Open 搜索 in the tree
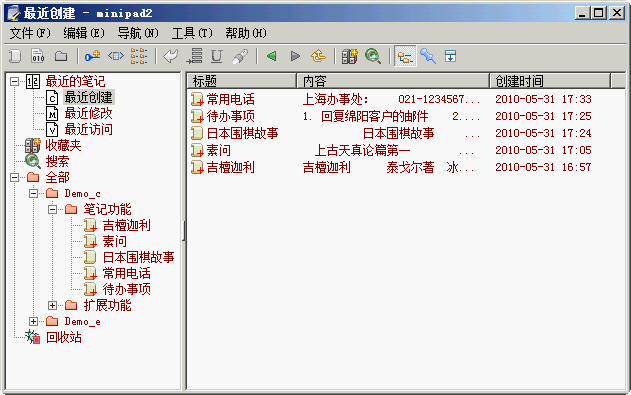The height and width of the screenshot is (395, 631). [57, 161]
